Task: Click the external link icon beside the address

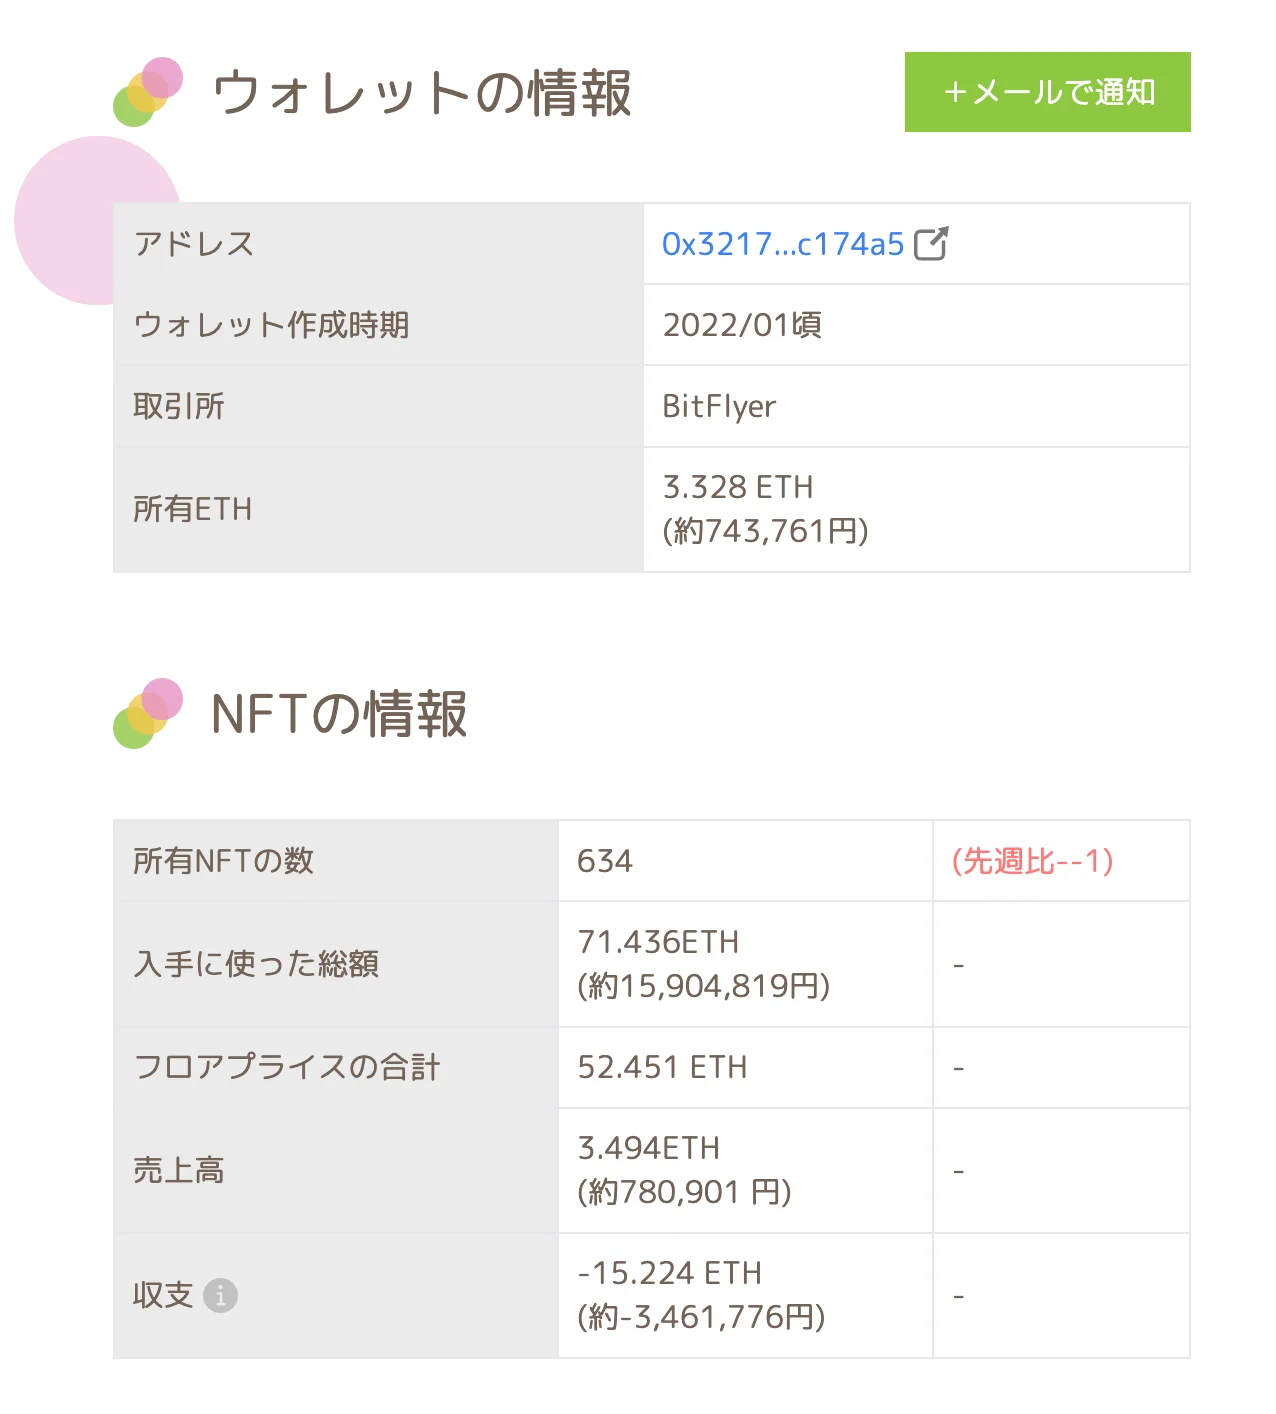Action: tap(931, 244)
